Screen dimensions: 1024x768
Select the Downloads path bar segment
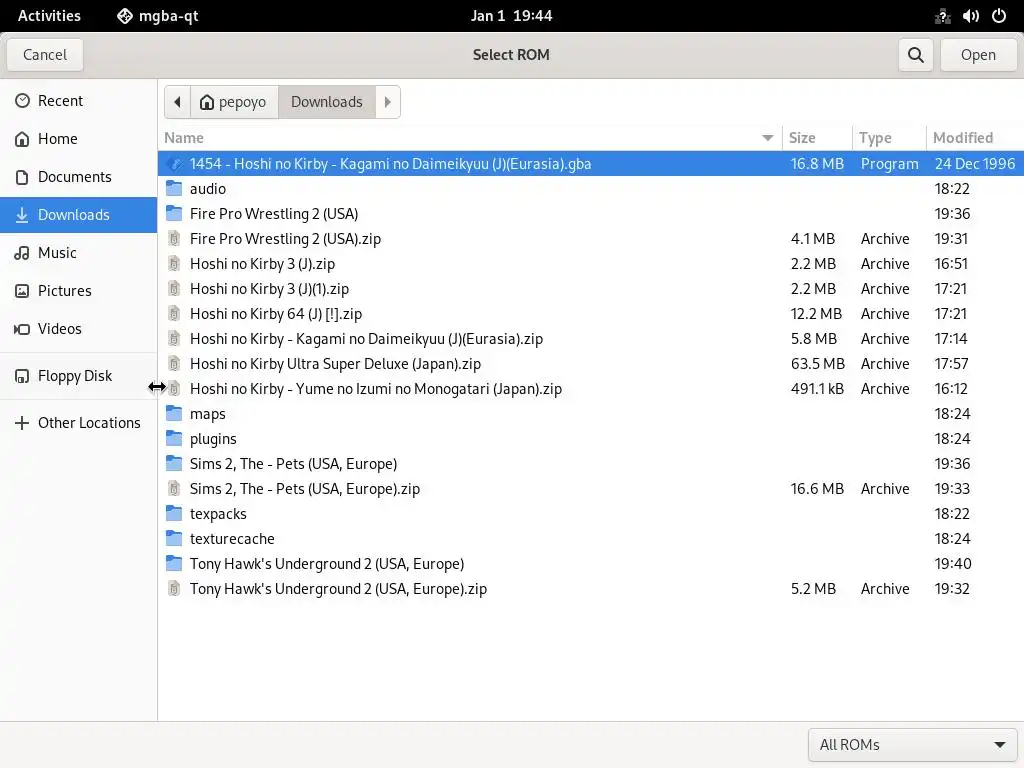pyautogui.click(x=327, y=102)
